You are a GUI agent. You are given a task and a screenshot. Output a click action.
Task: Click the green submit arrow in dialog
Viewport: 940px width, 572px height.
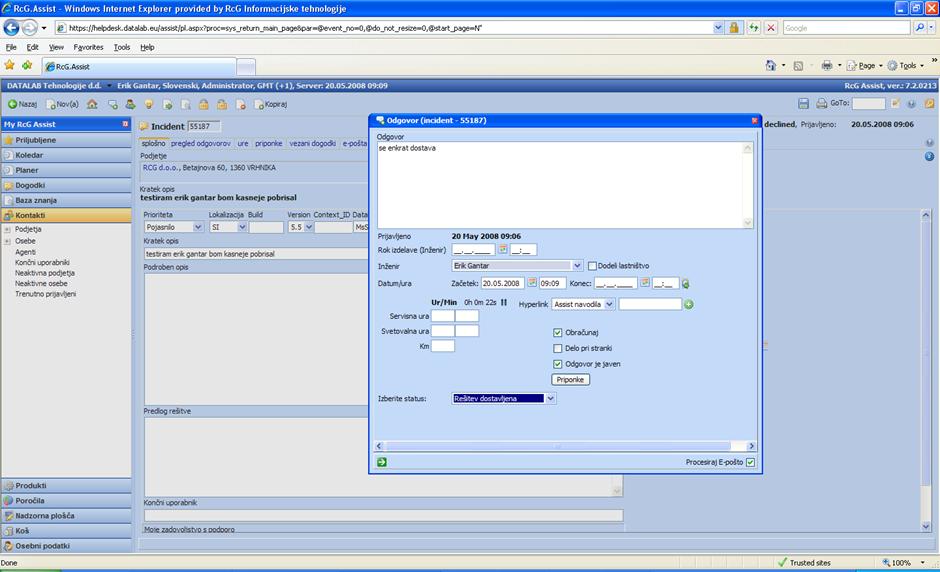pos(382,462)
